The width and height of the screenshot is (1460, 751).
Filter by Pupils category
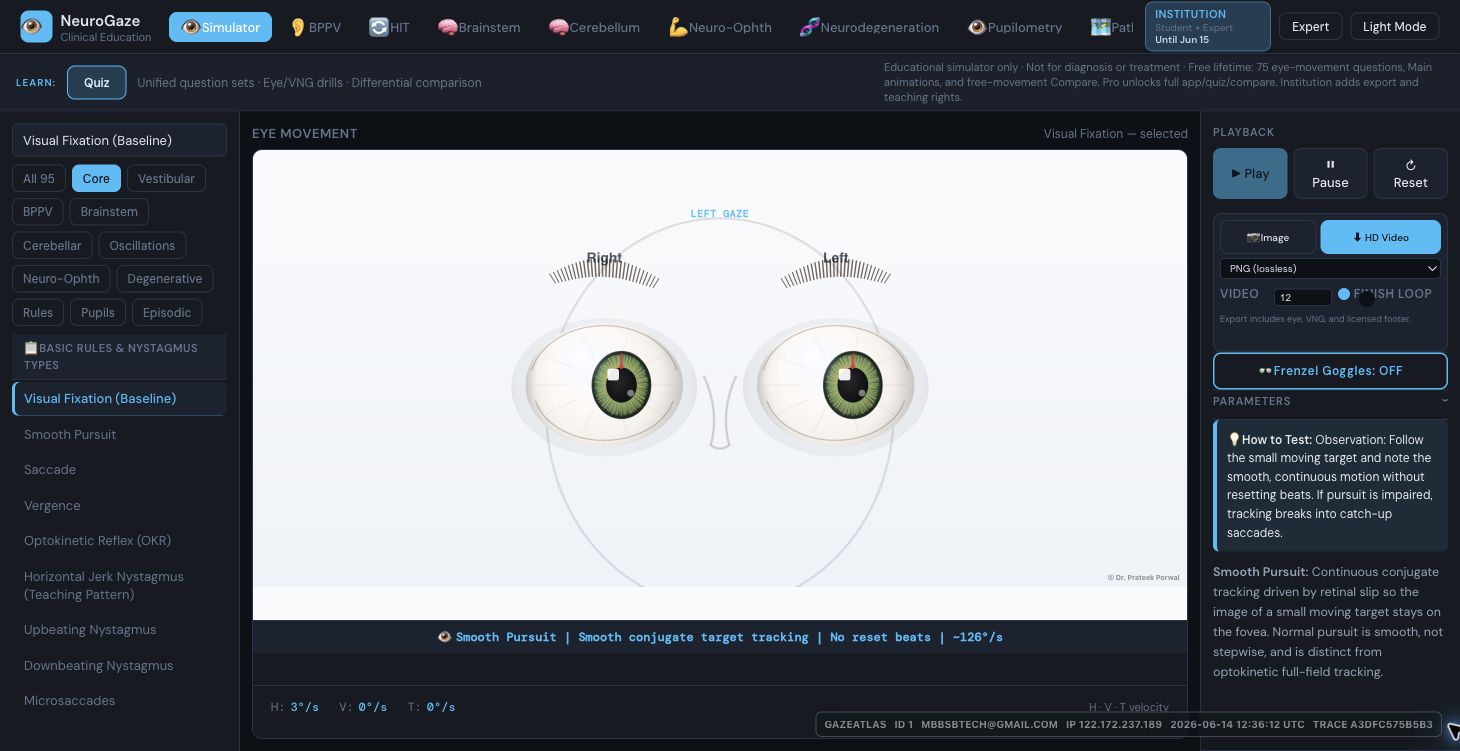pyautogui.click(x=98, y=312)
